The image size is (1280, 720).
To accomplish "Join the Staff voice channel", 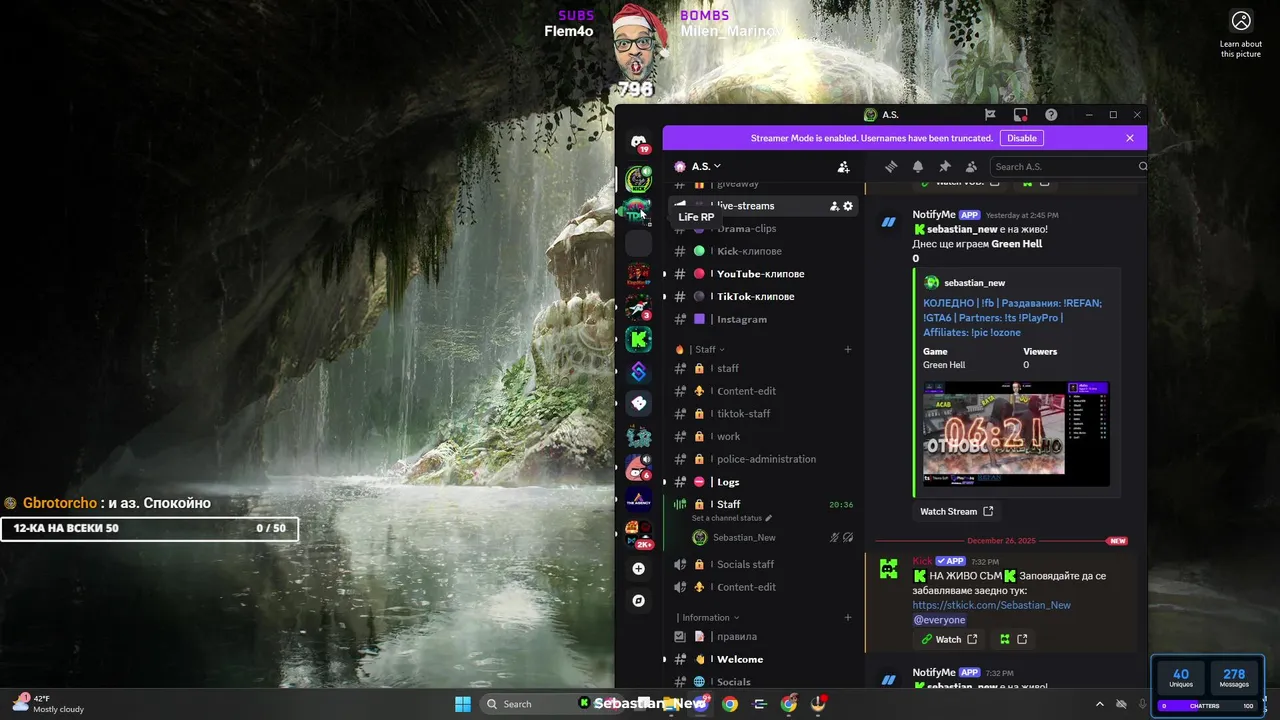I will (763, 505).
